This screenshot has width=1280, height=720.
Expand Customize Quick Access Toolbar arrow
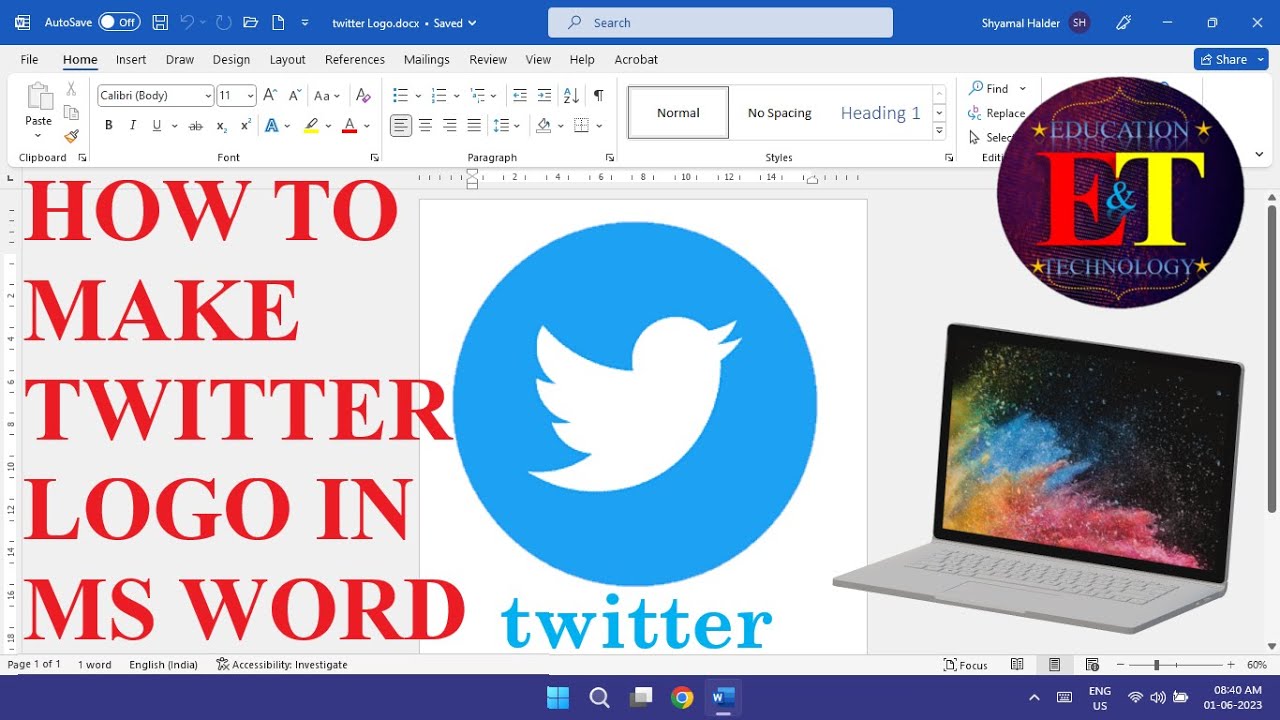(x=305, y=22)
